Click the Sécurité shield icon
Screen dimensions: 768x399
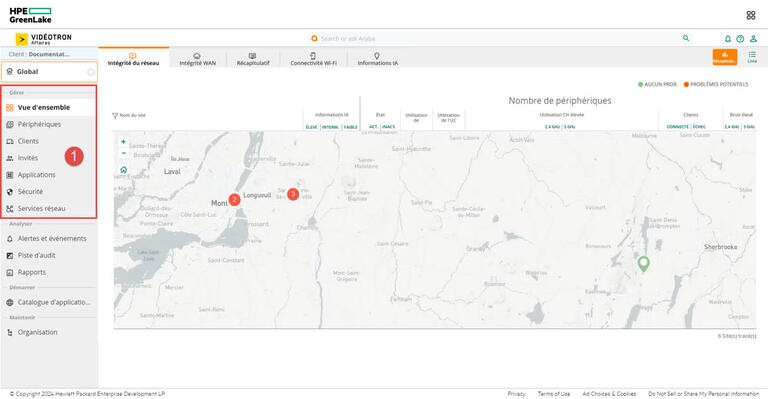9,192
